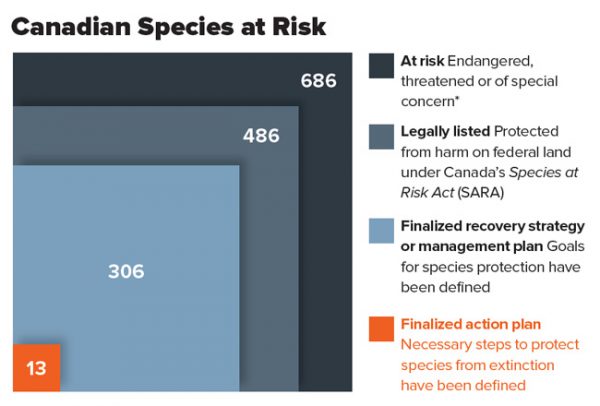Click the 'from harm on federal land' text
Viewport: 600px width, 406px height.
point(486,152)
